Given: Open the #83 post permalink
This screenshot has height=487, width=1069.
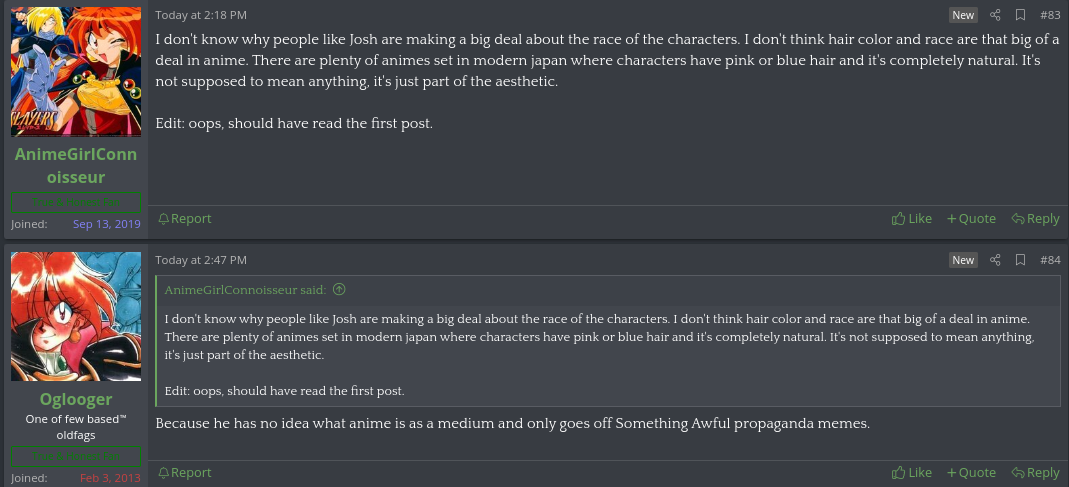Looking at the screenshot, I should pos(1050,15).
